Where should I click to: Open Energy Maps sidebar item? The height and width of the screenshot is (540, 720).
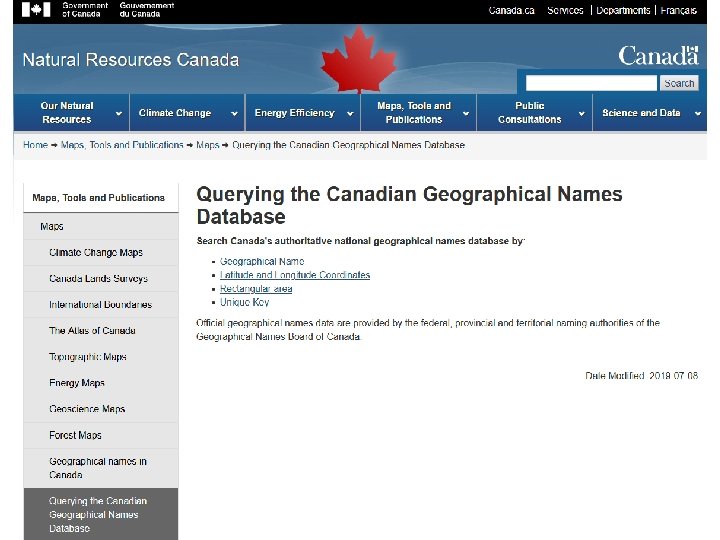(101, 383)
